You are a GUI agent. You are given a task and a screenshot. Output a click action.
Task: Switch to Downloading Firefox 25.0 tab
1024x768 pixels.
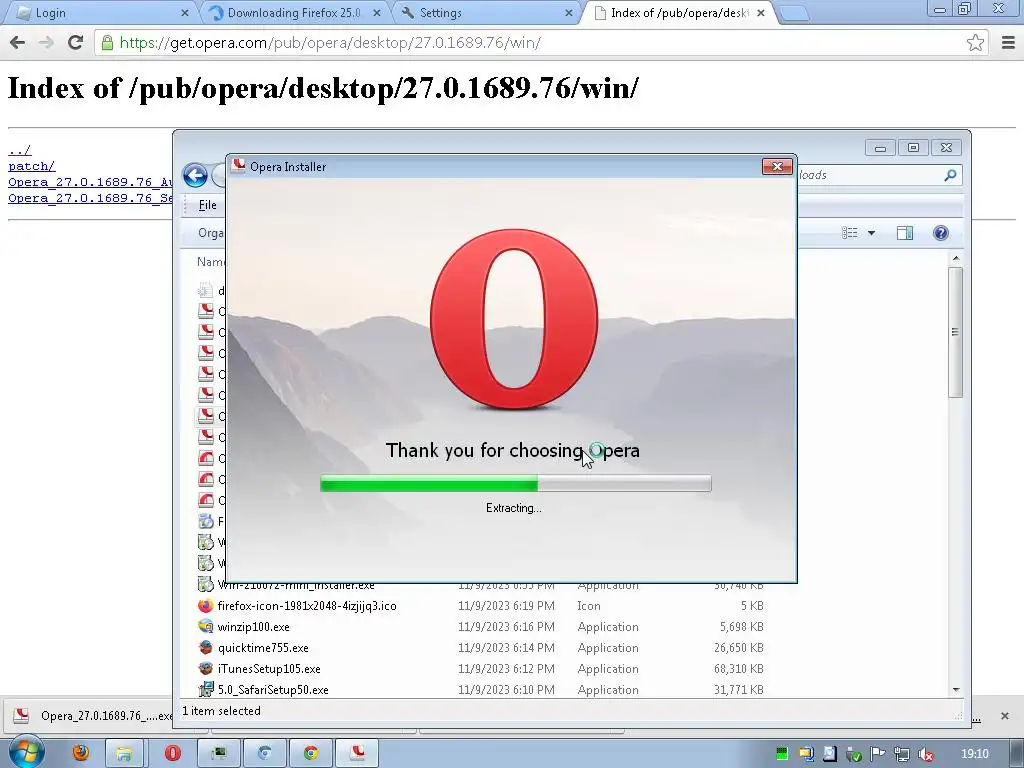294,12
